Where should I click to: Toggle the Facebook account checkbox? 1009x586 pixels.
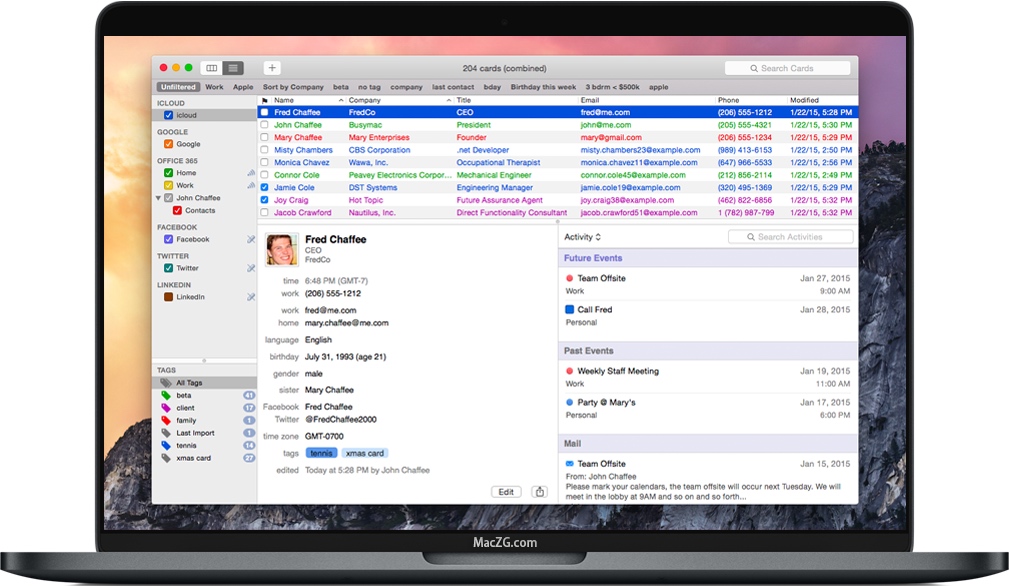(x=169, y=239)
